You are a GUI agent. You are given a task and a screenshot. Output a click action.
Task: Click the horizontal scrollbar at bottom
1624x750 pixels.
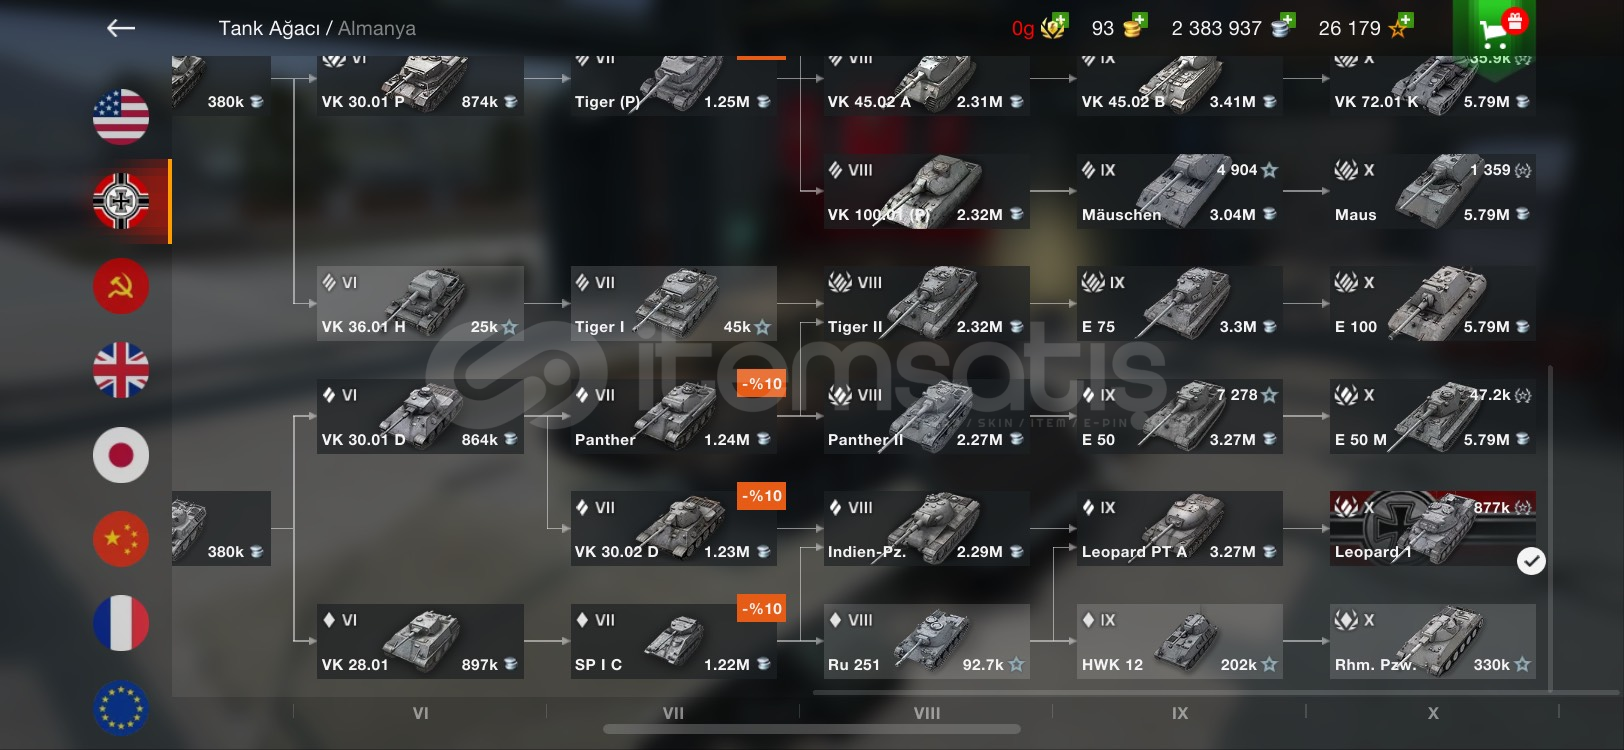click(812, 729)
